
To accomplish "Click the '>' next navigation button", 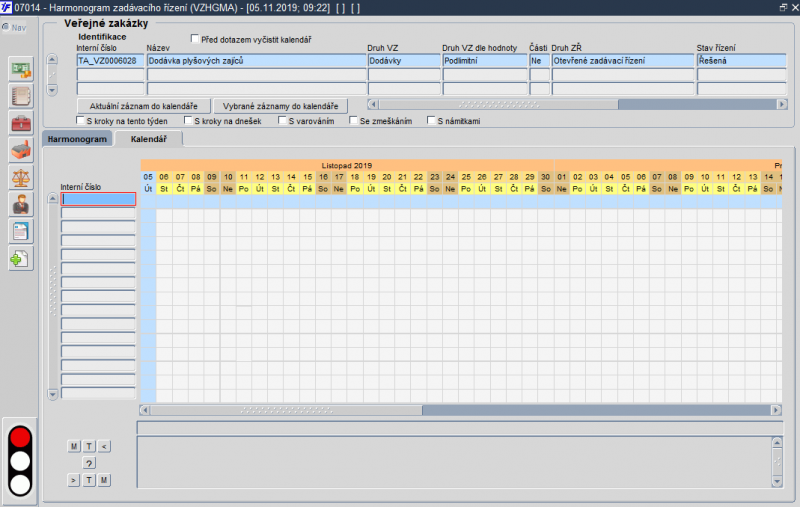I will coord(74,480).
